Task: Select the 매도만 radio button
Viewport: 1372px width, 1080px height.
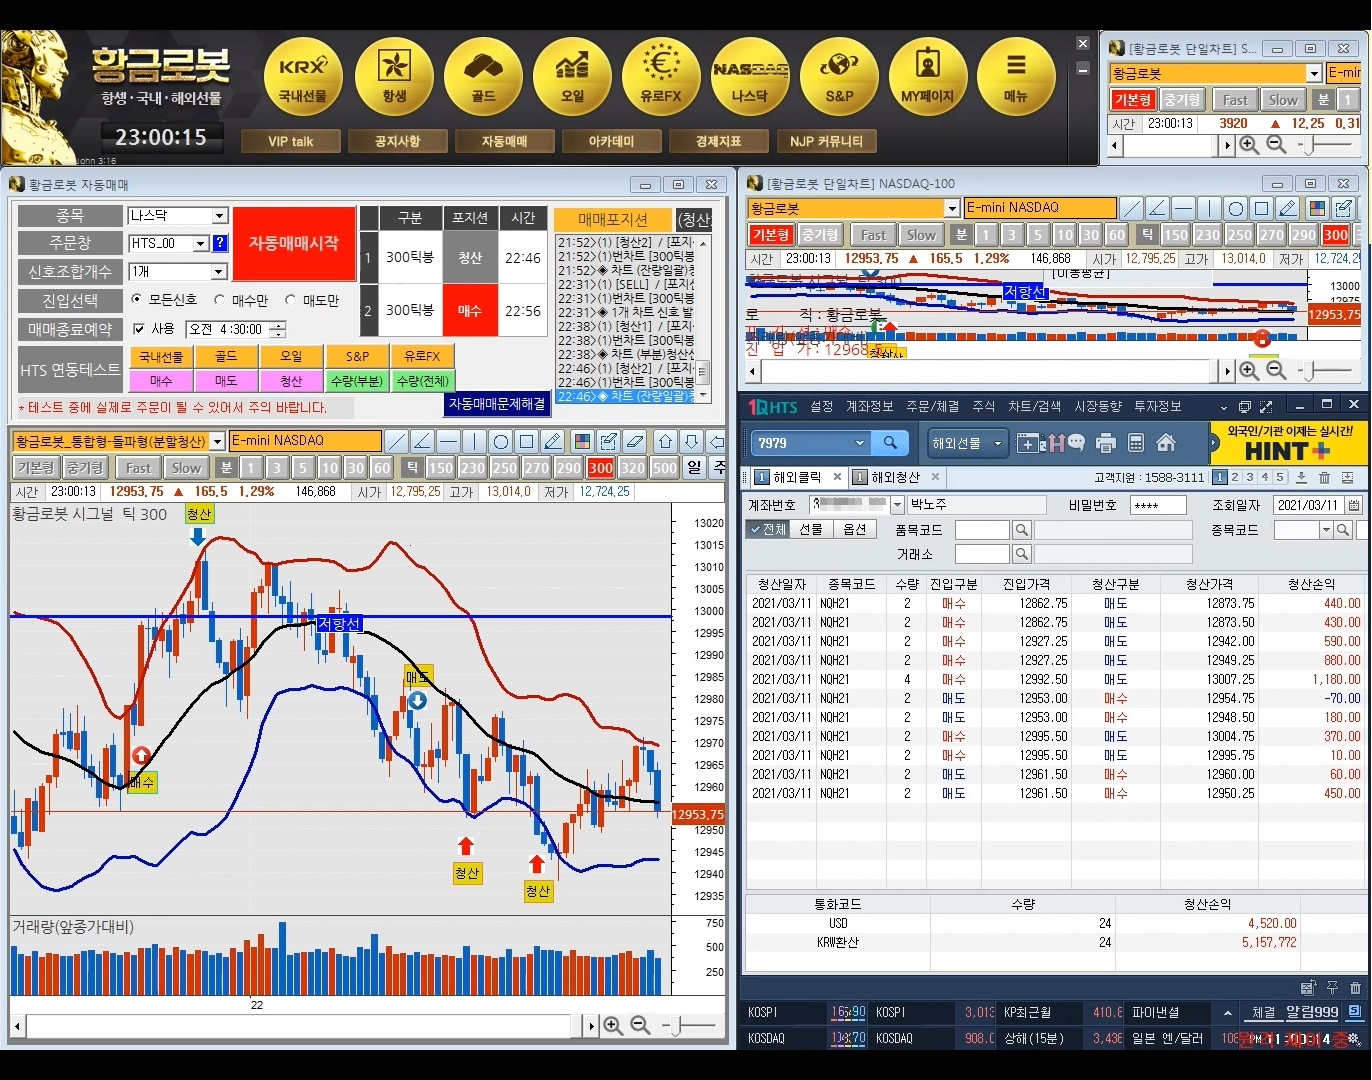Action: point(291,300)
